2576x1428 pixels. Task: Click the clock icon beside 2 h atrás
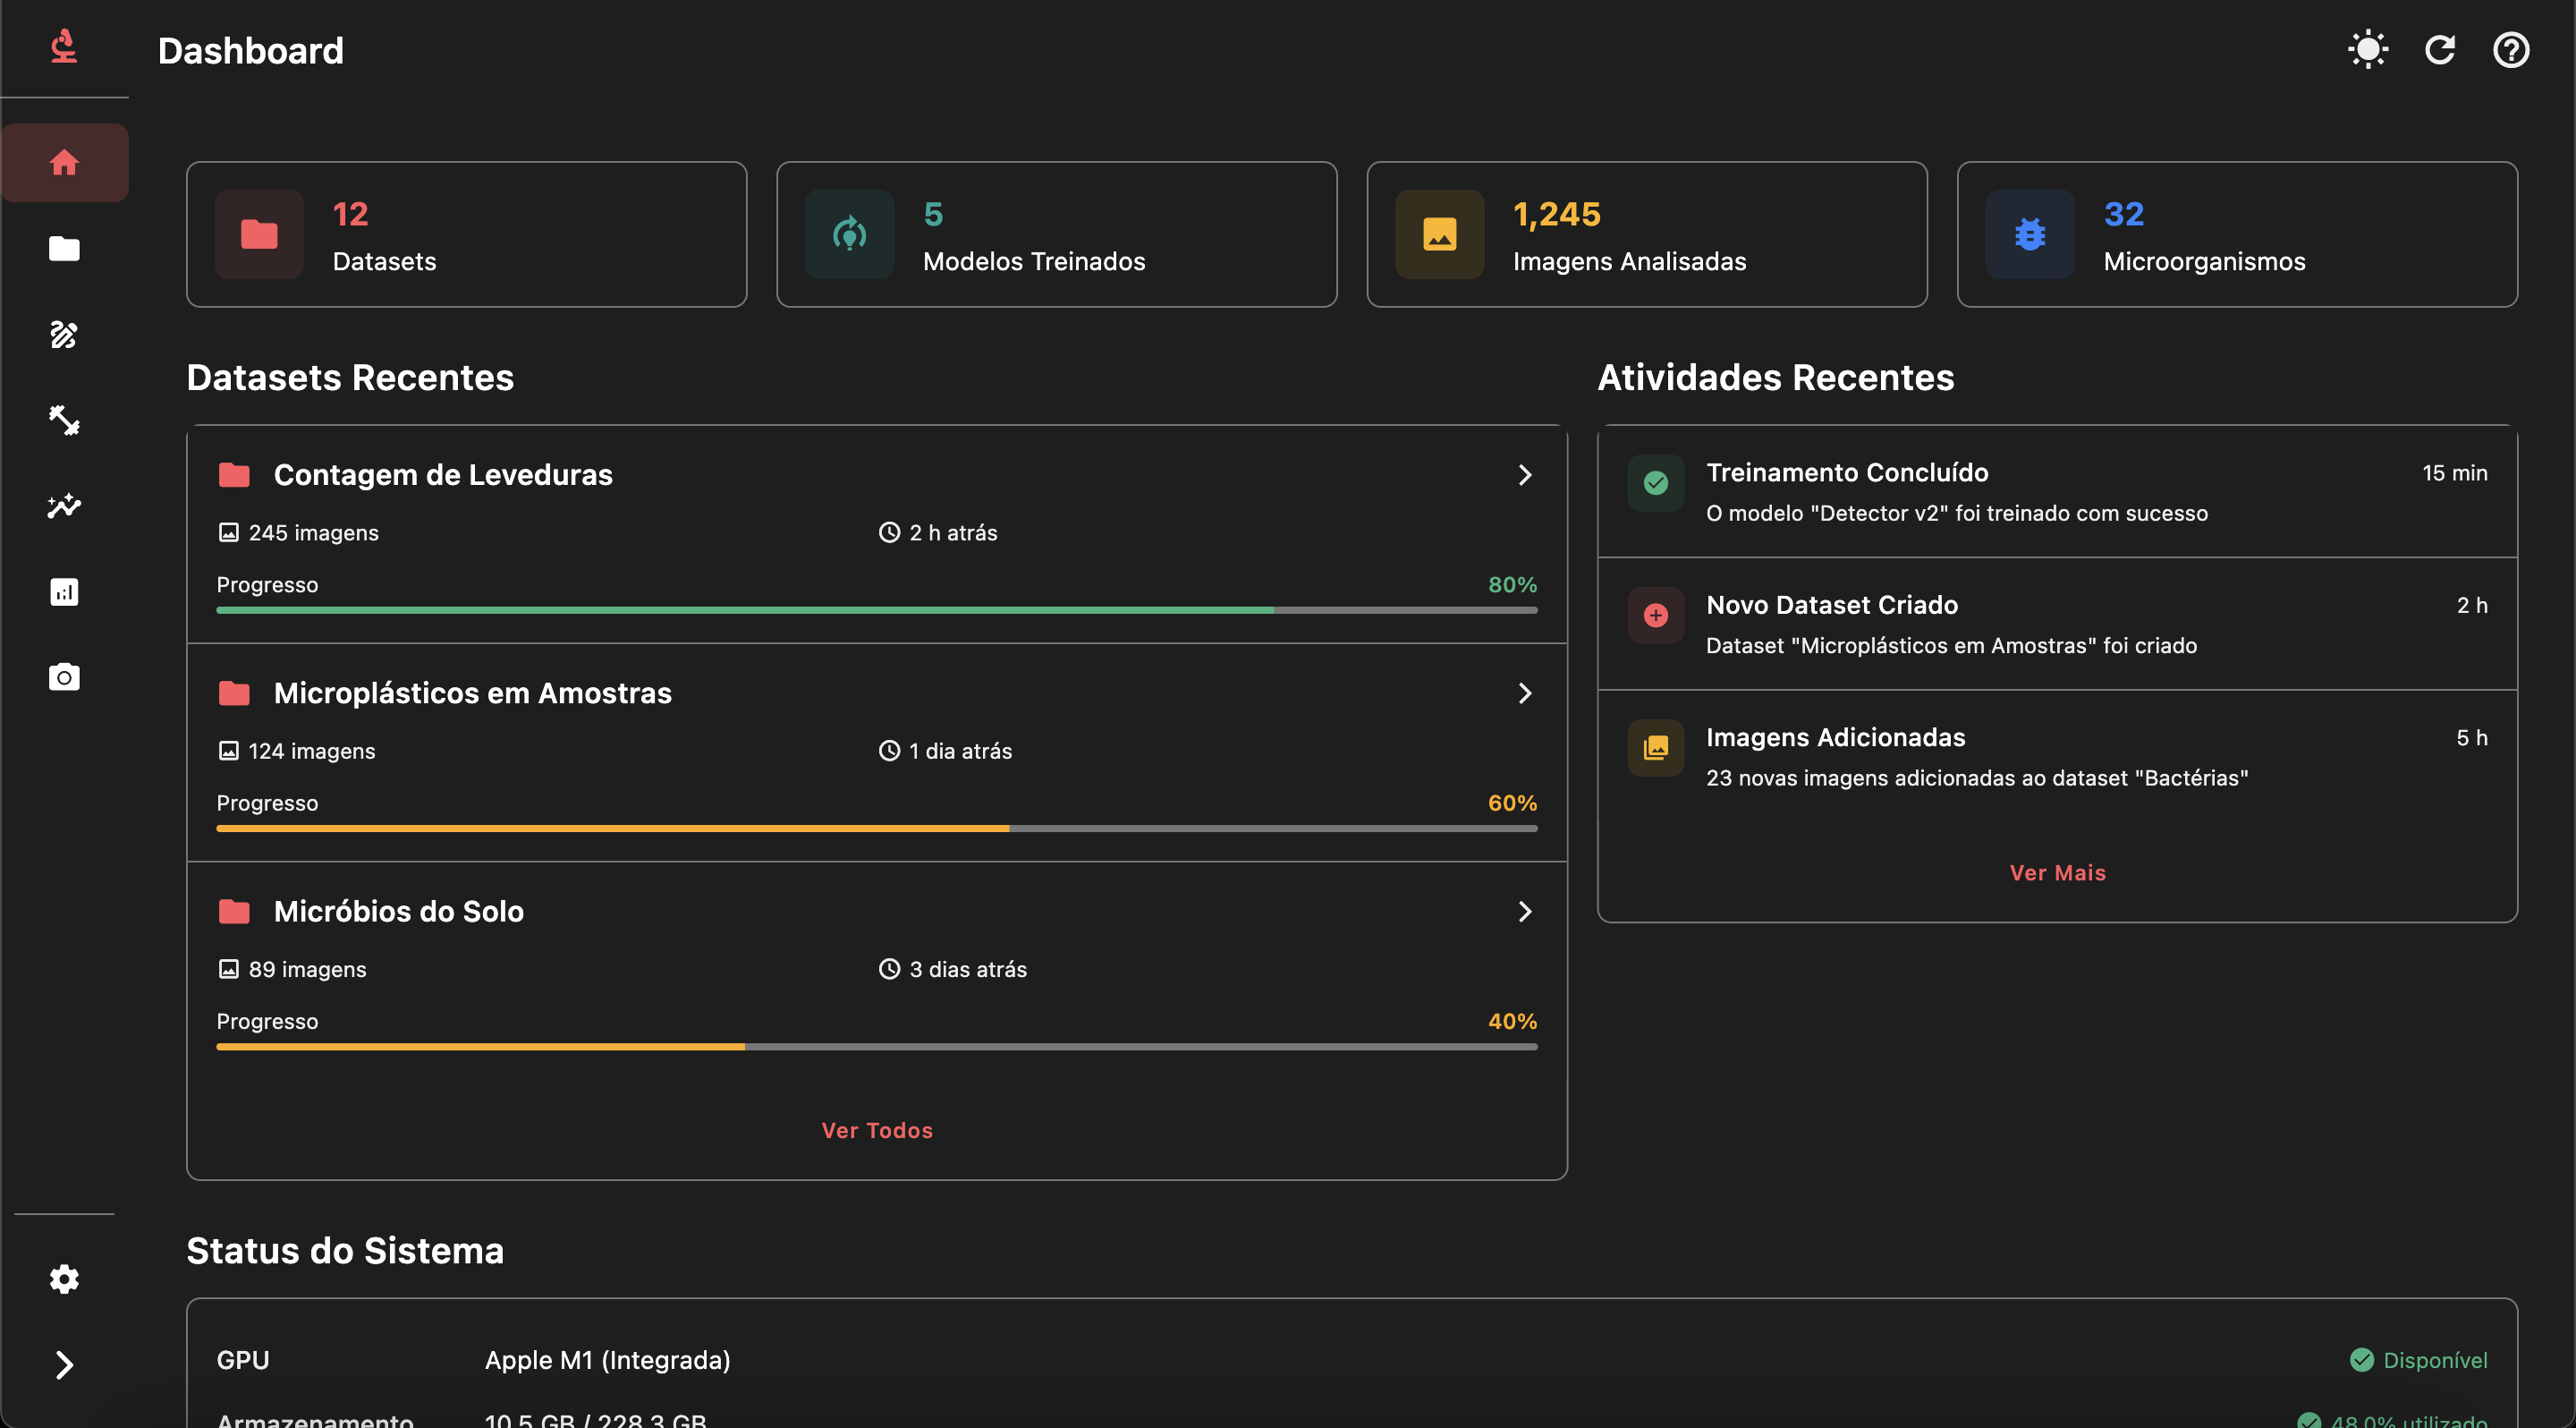[x=889, y=533]
